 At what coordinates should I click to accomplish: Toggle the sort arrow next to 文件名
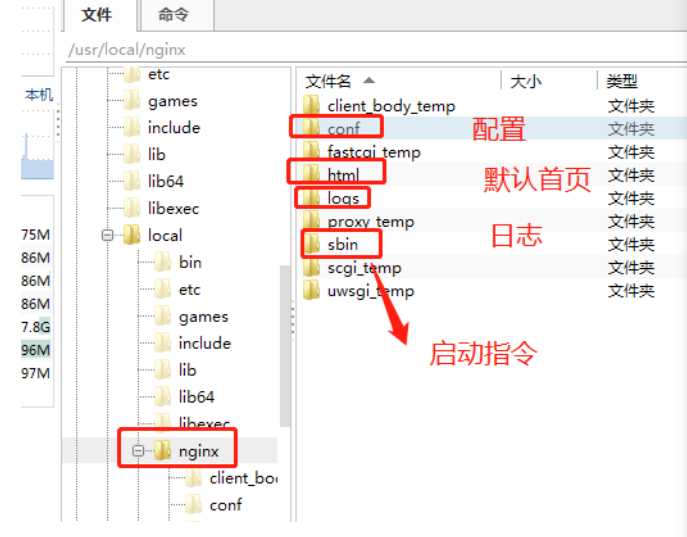[x=369, y=80]
